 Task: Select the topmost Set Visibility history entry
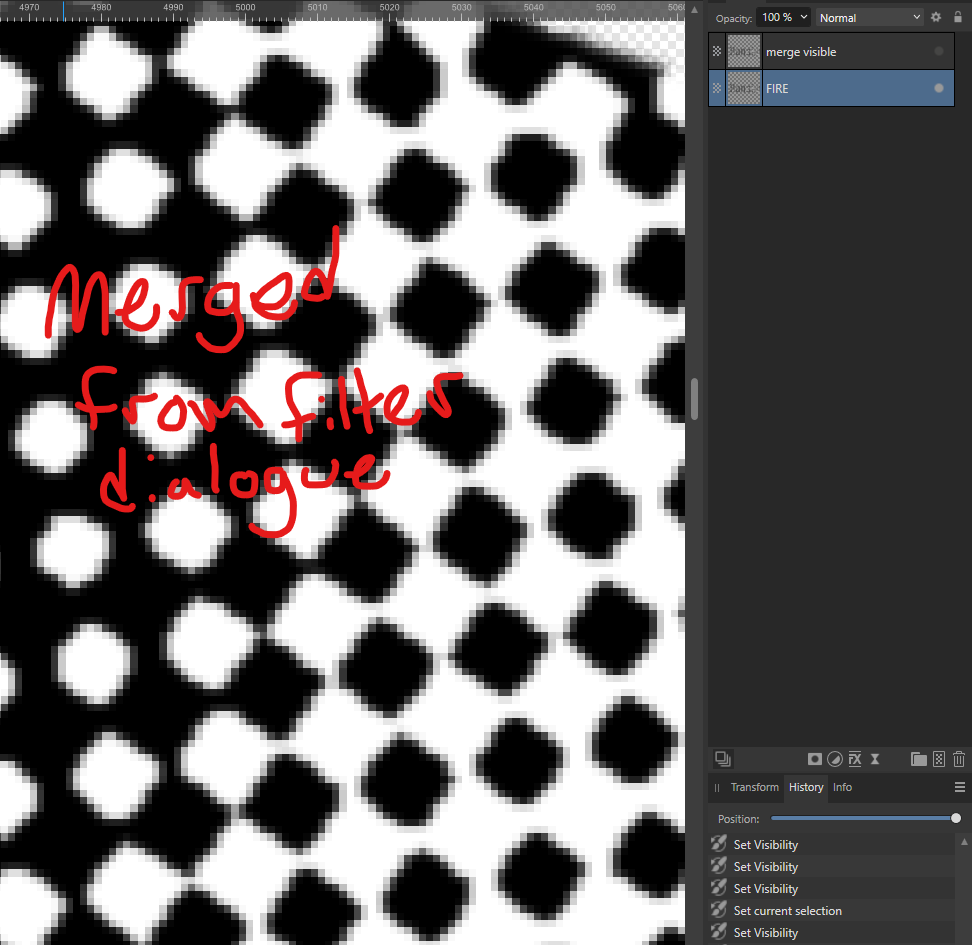pos(833,845)
